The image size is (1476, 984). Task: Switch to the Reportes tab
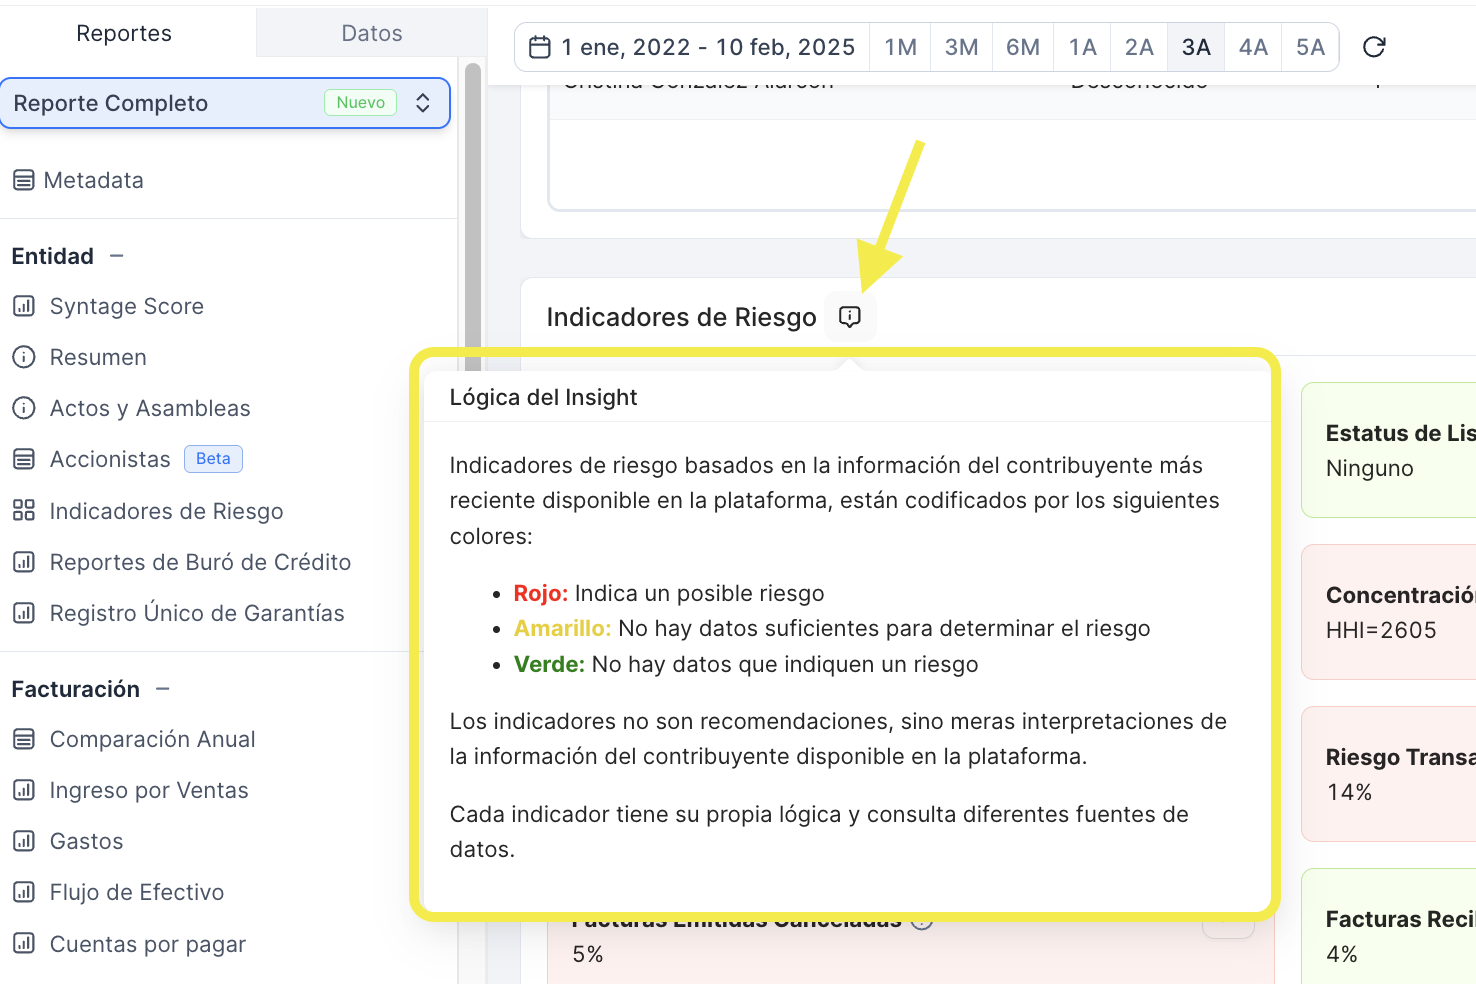124,33
